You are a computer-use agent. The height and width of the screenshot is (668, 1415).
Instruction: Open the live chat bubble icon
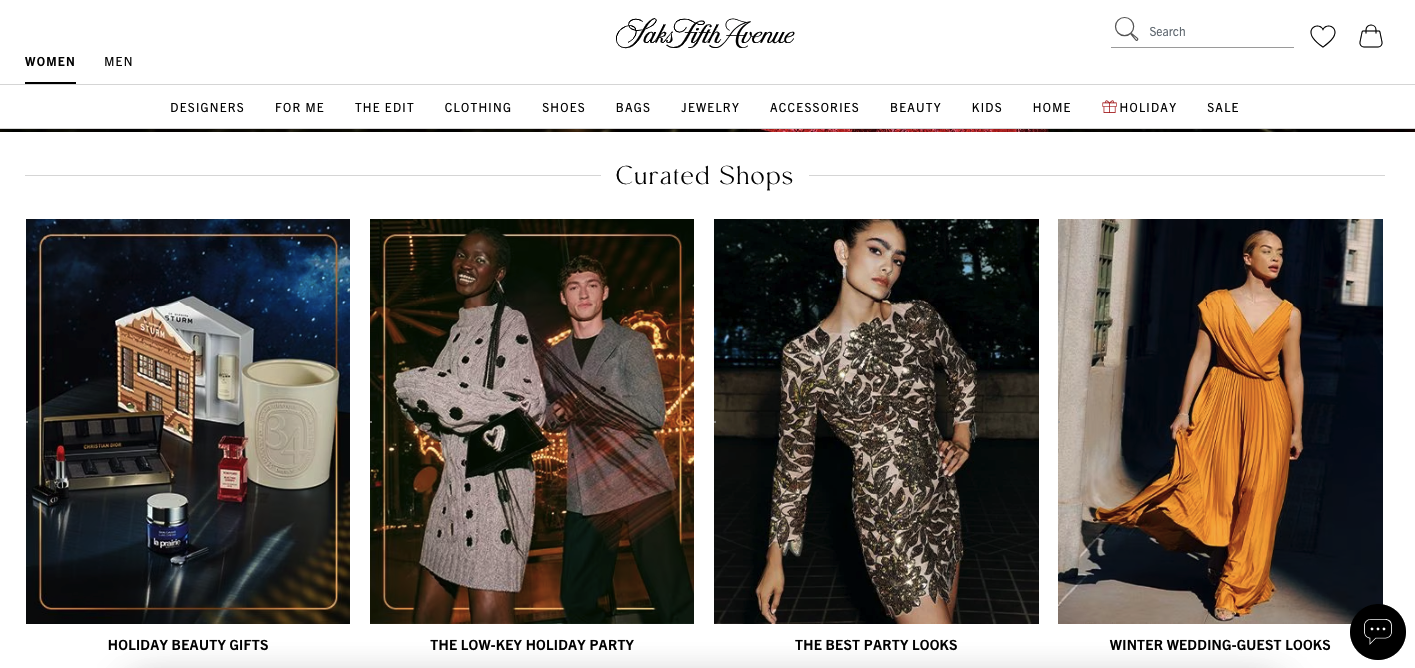tap(1378, 631)
